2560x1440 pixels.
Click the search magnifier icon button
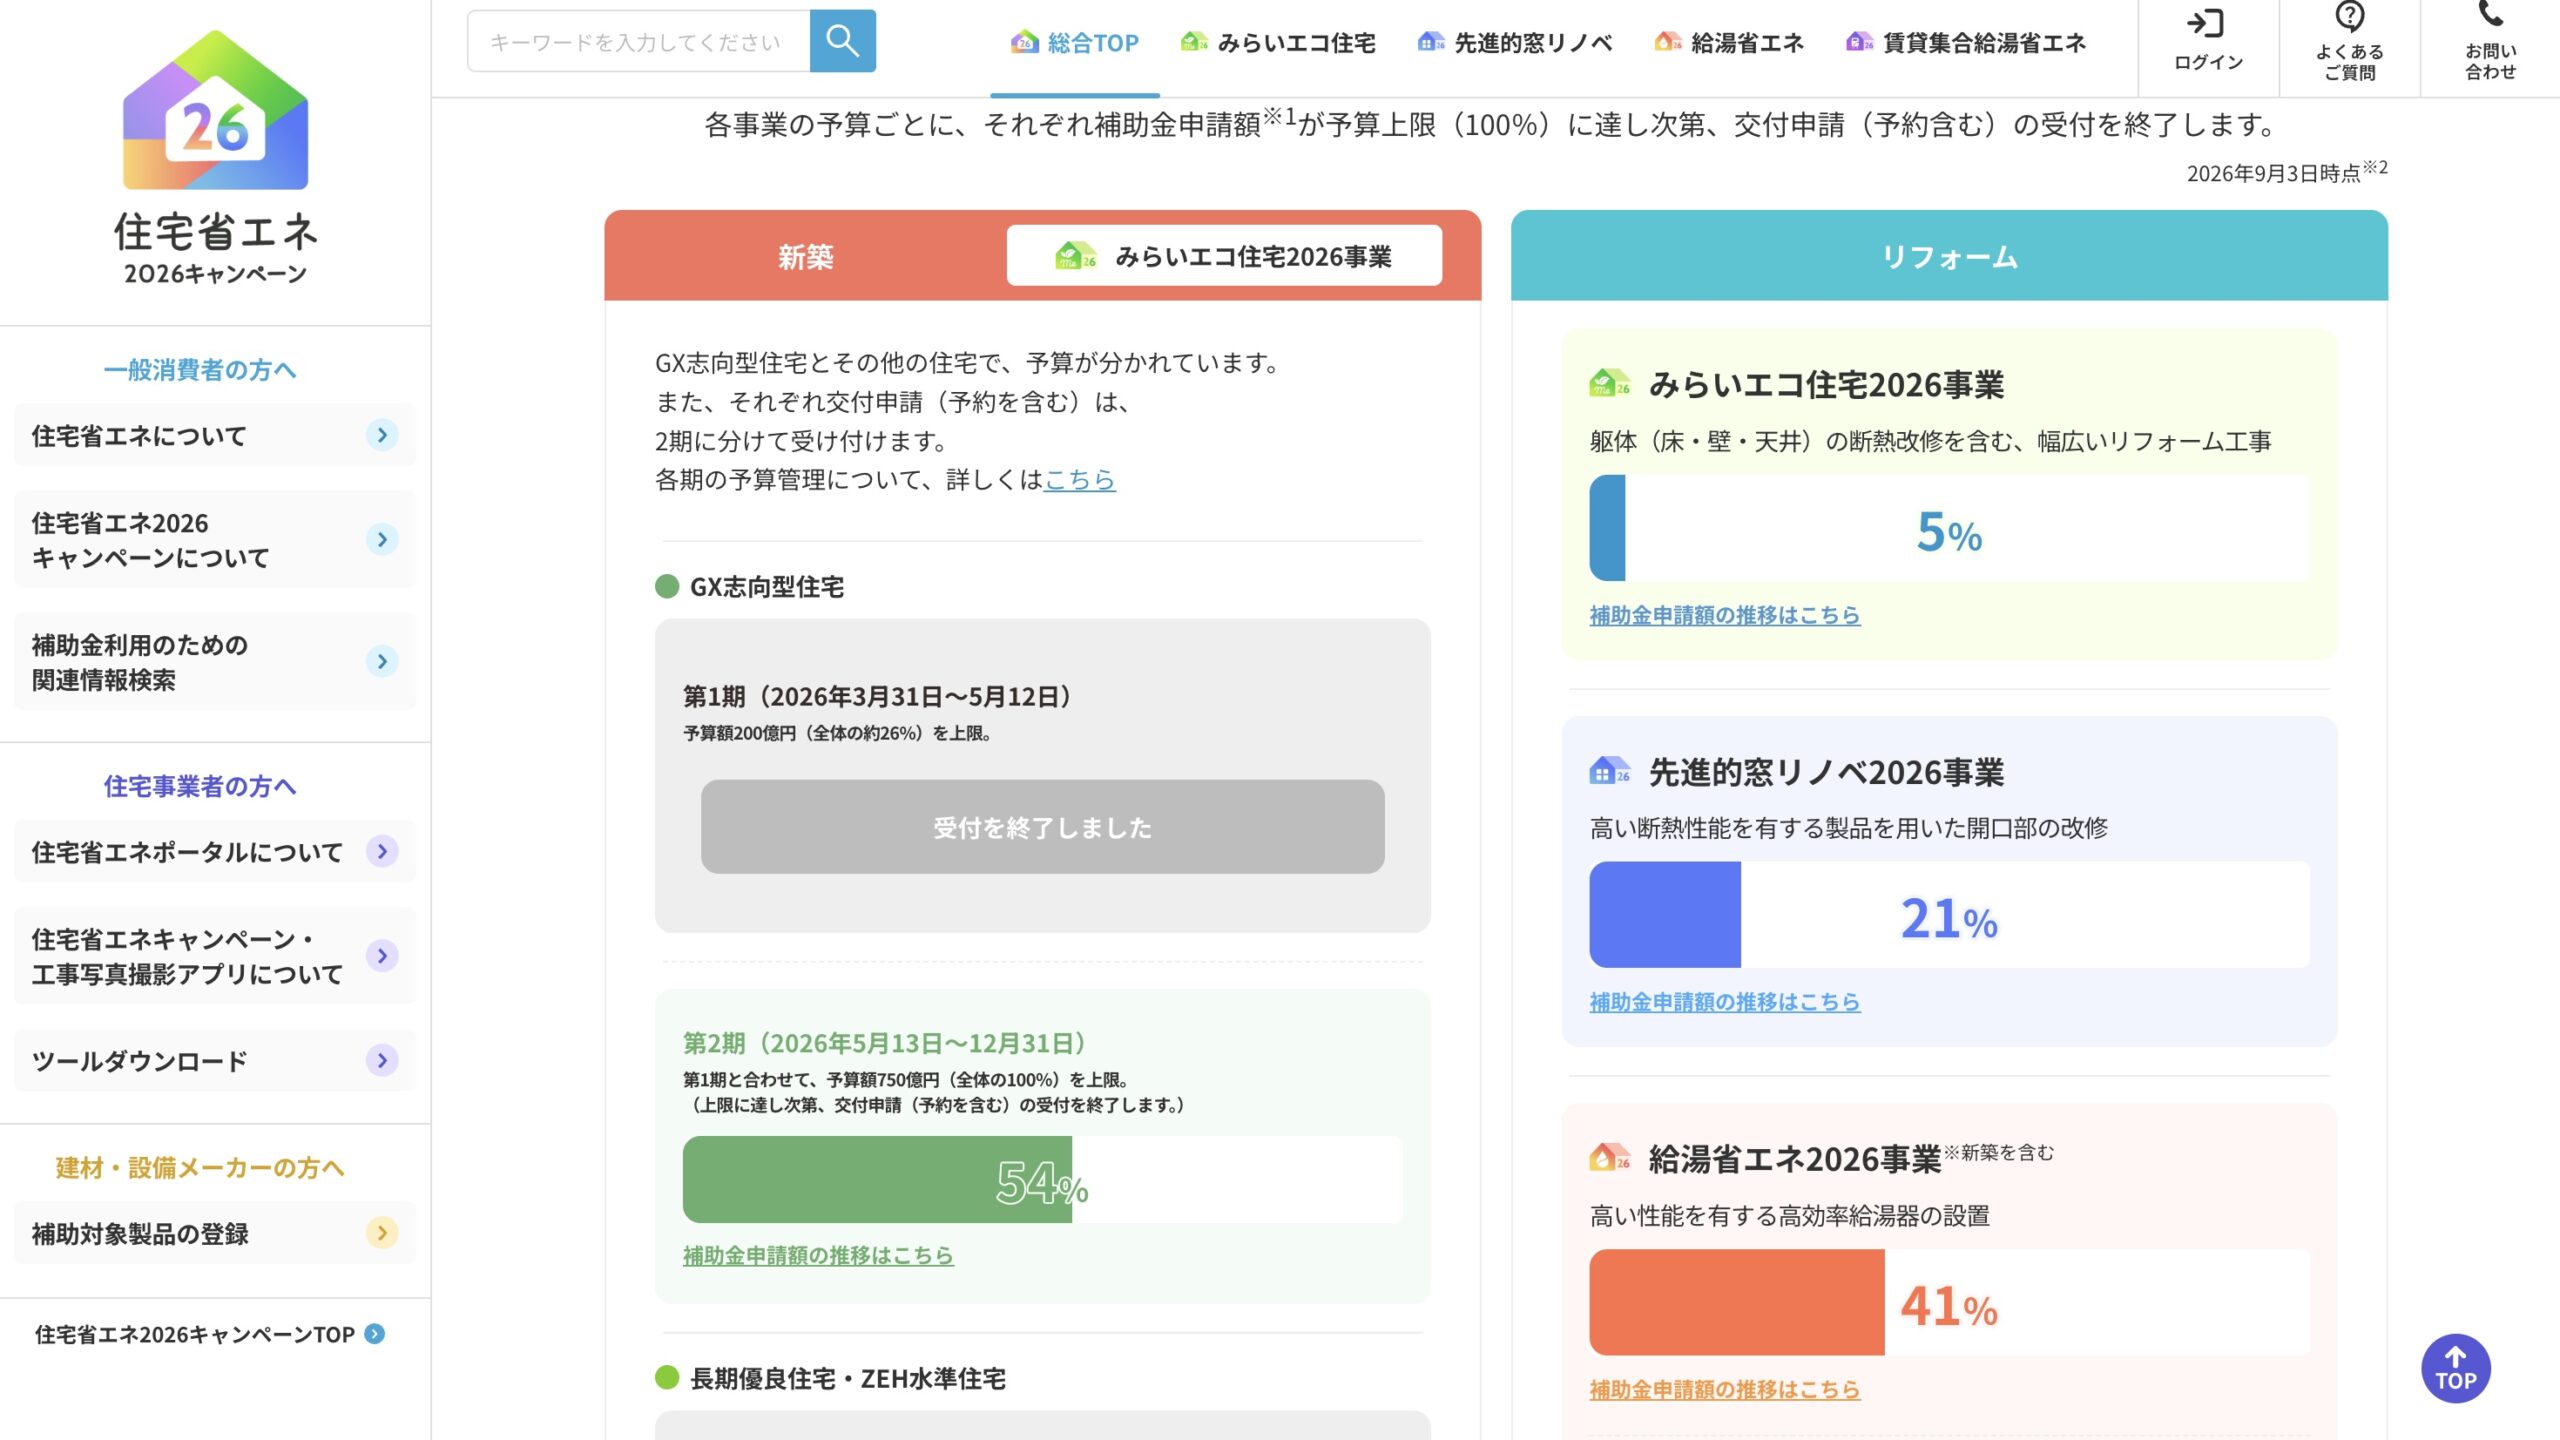842,41
